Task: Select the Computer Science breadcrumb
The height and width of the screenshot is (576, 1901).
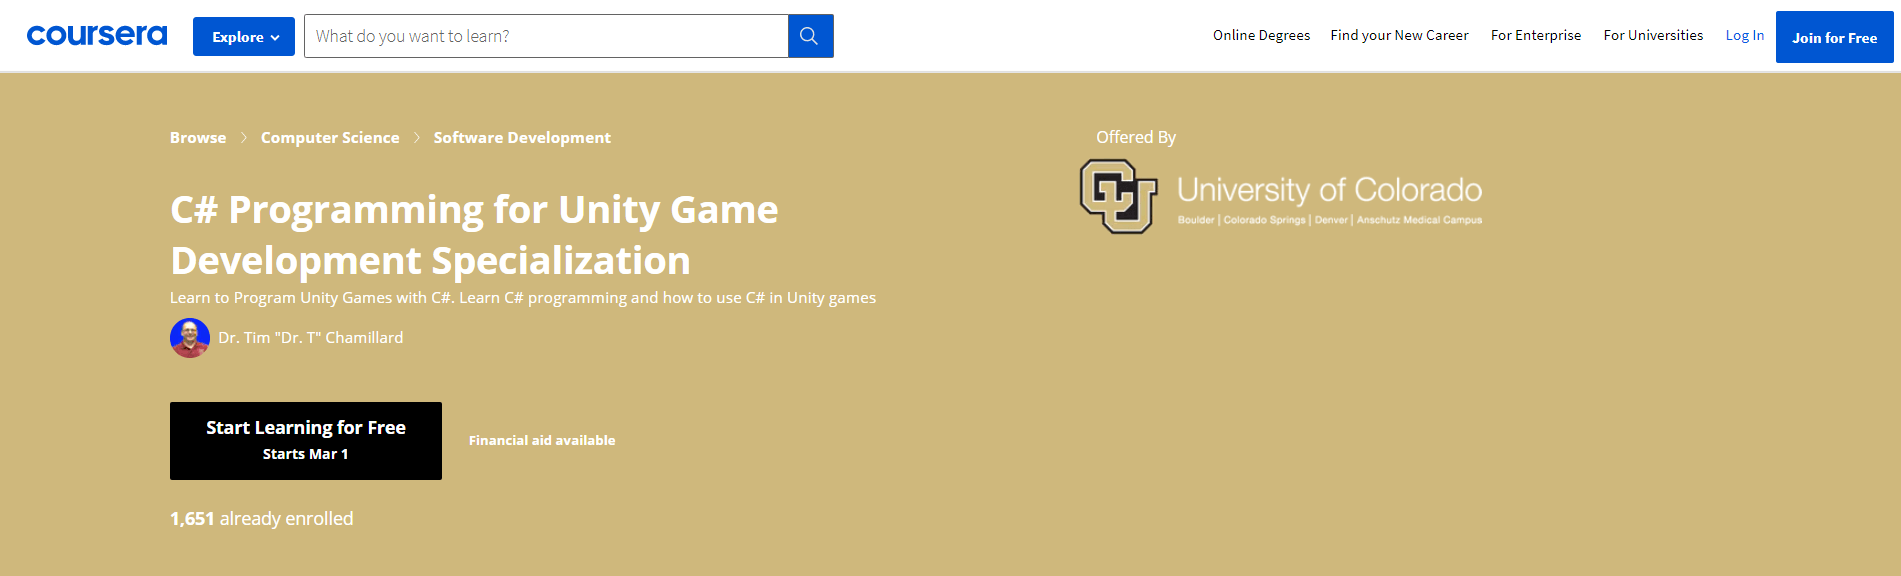Action: coord(330,138)
